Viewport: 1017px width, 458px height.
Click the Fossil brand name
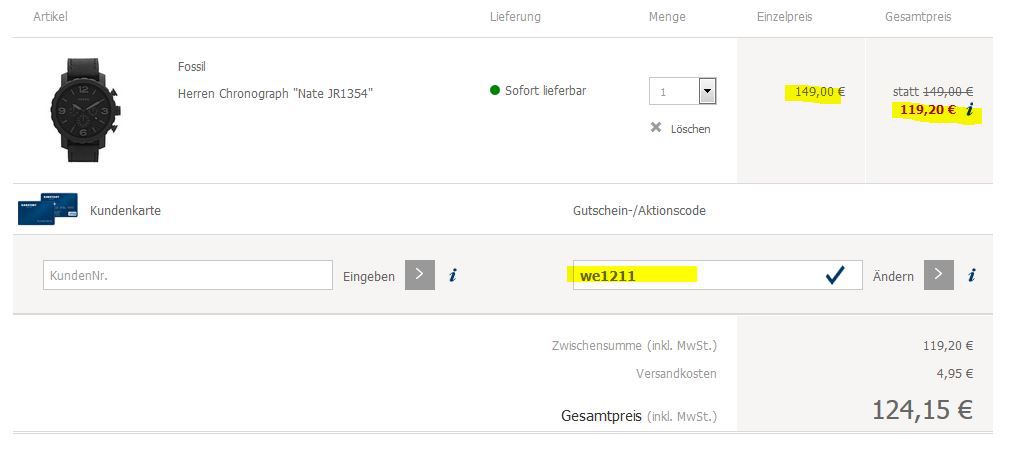tap(191, 67)
